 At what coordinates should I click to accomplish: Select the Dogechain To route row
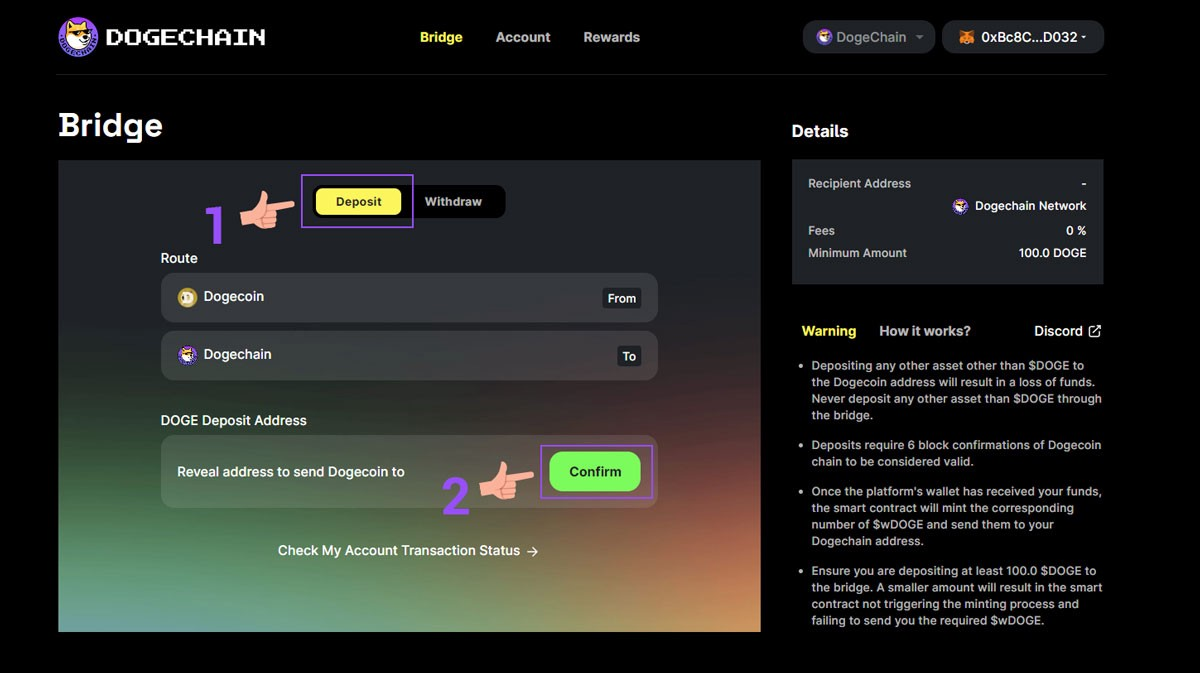pos(409,355)
